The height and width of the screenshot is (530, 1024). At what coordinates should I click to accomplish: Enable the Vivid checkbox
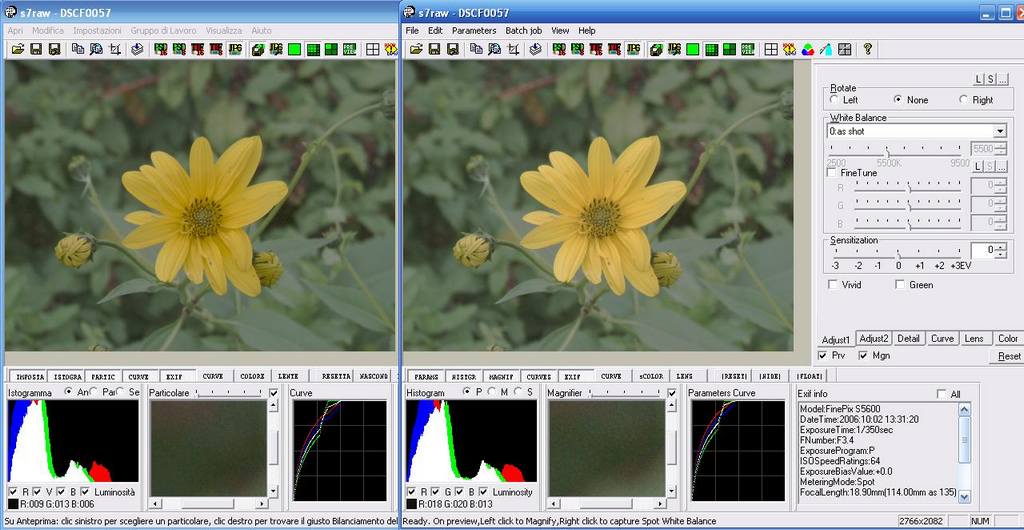833,285
